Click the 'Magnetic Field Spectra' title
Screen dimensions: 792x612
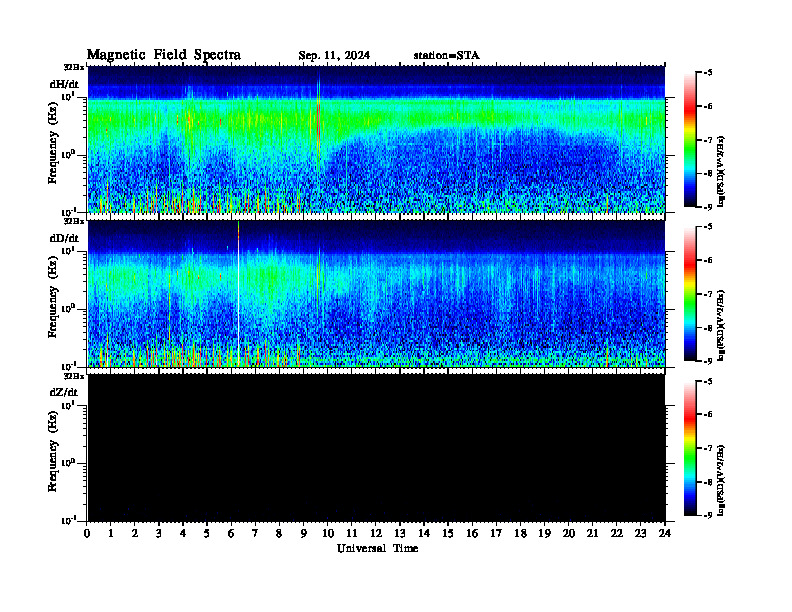click(x=164, y=55)
